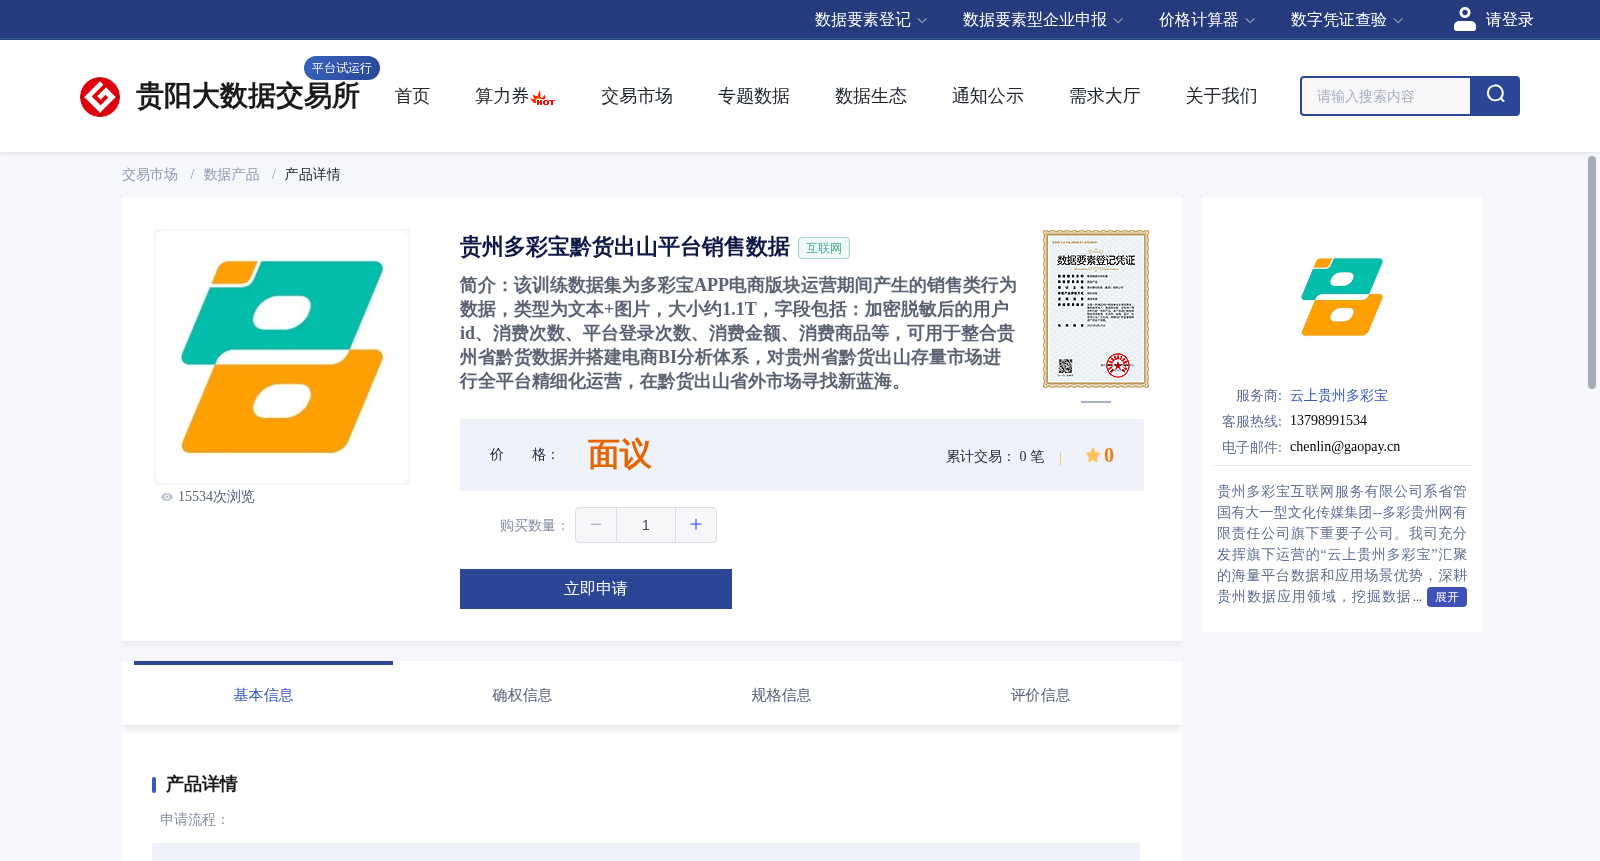Click the product title 贵州多彩宝黔货出山平台销售数据

tap(625, 247)
